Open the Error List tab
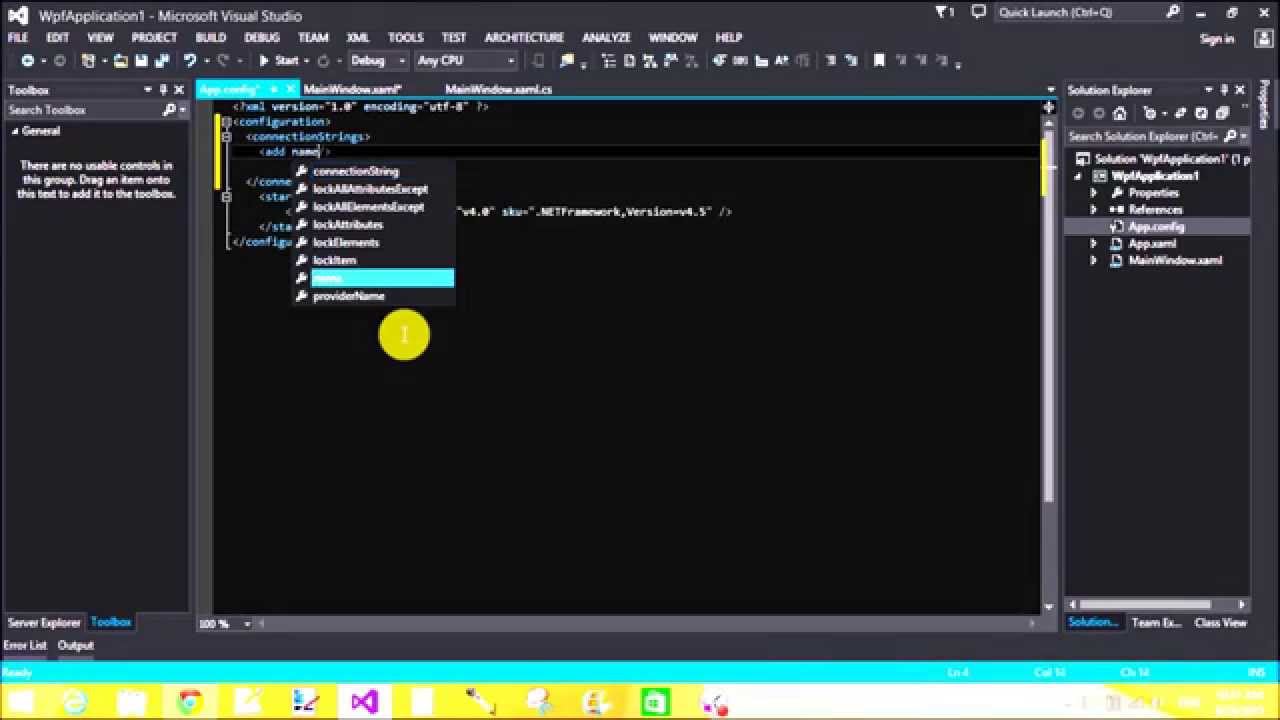Screen dimensions: 1280x720 point(25,645)
